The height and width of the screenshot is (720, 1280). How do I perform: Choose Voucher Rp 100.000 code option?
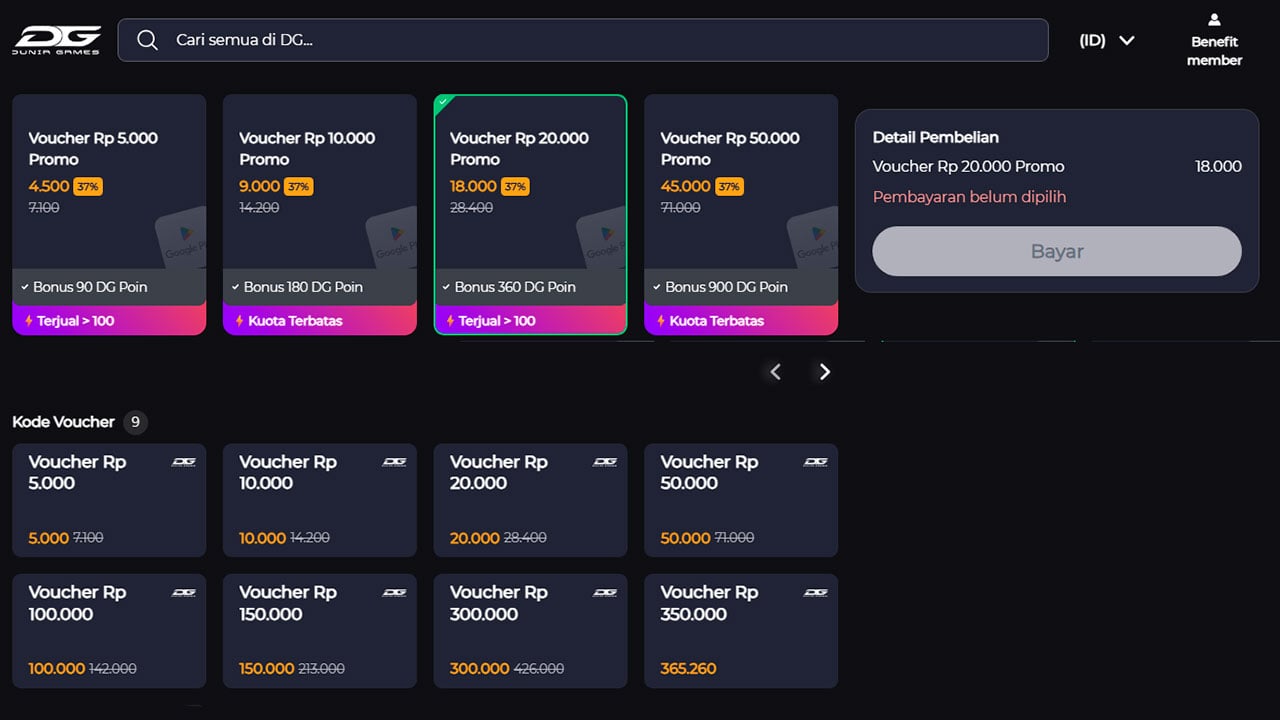pyautogui.click(x=109, y=631)
